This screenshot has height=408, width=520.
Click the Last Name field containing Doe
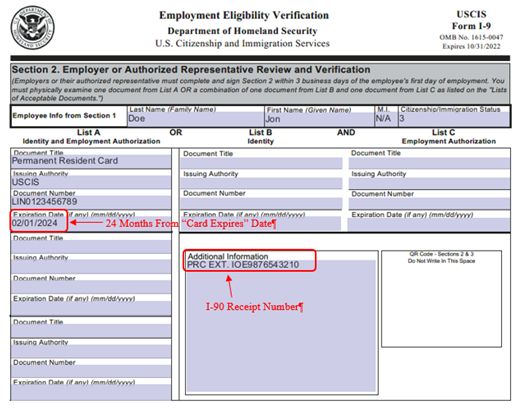click(196, 119)
